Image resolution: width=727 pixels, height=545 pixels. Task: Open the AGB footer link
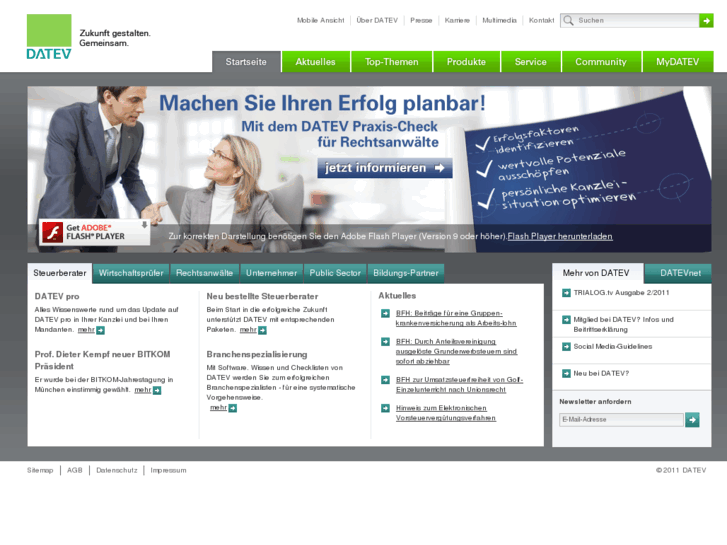tap(75, 470)
